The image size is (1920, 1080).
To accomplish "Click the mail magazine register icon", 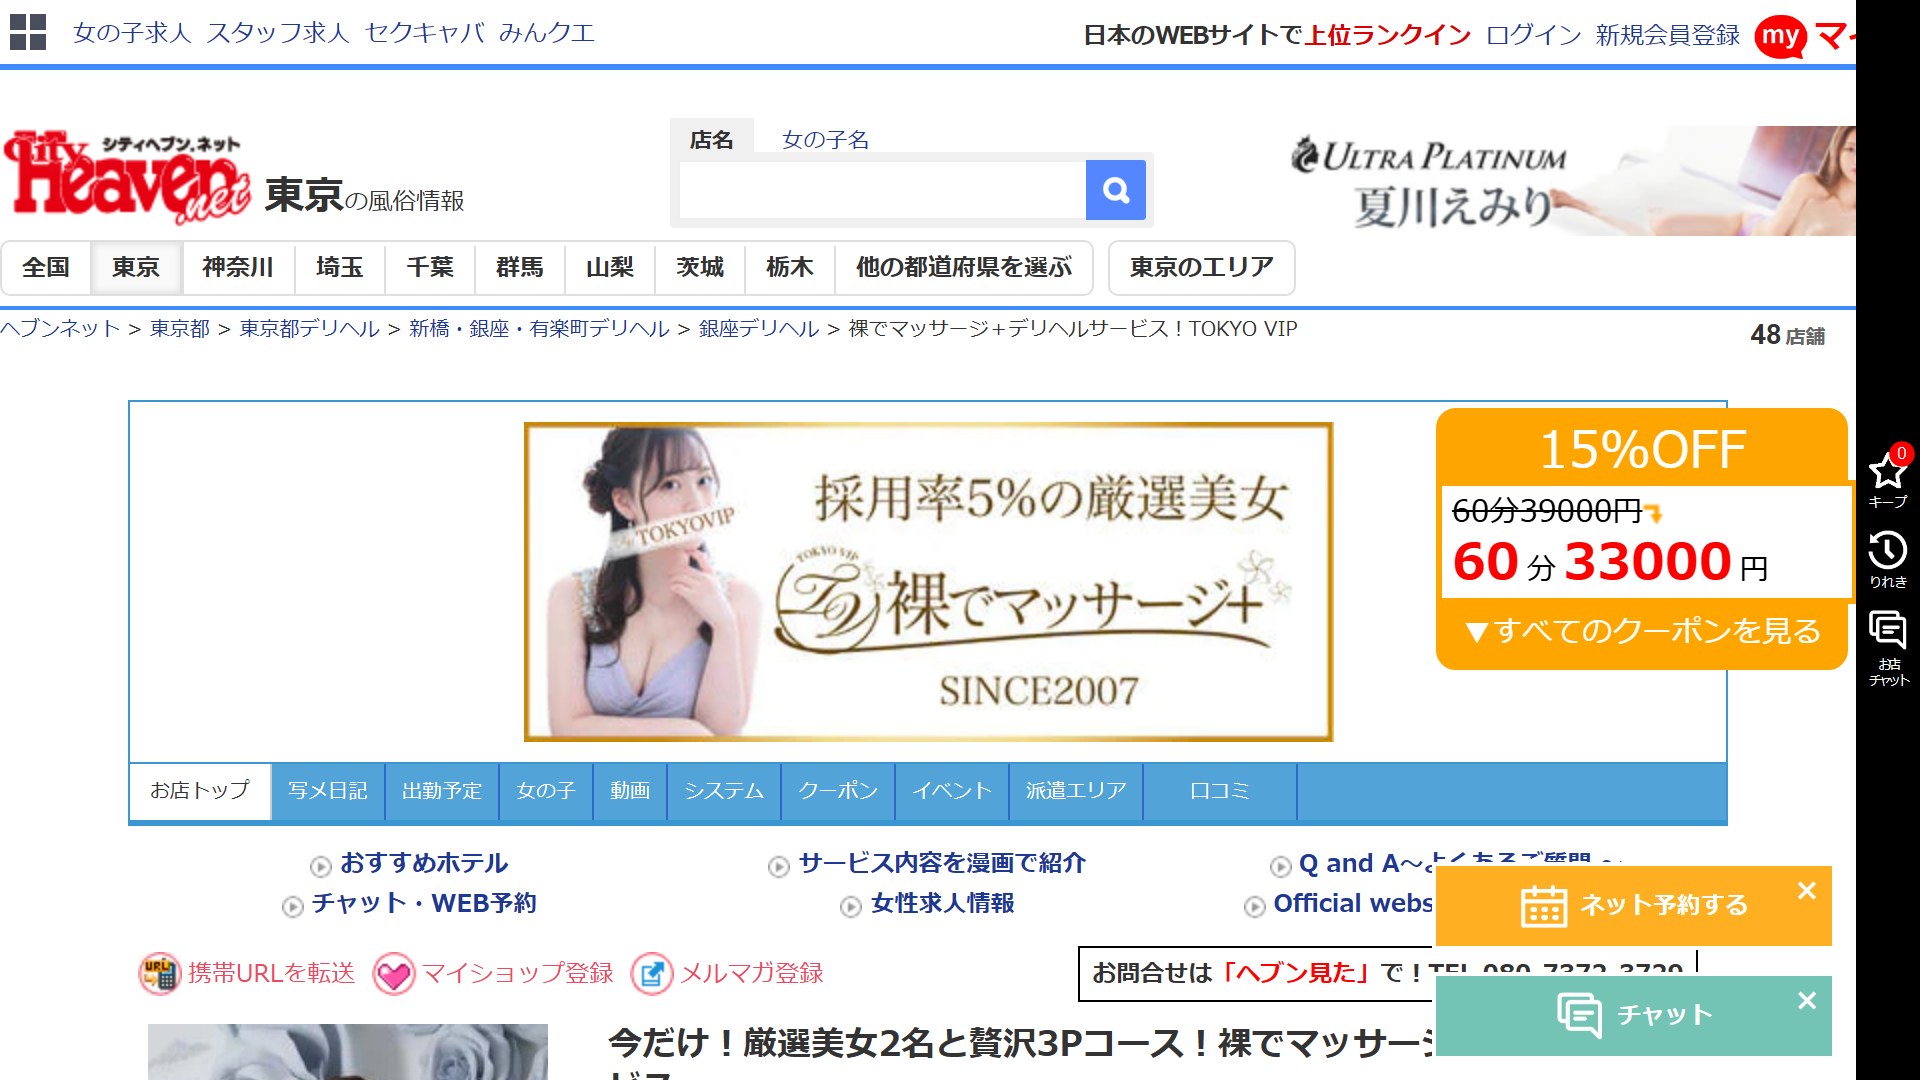I will click(x=652, y=973).
